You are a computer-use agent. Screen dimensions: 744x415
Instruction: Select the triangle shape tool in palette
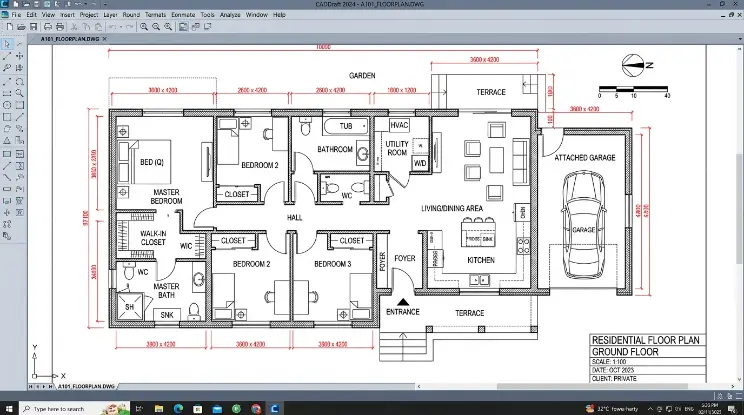[x=7, y=140]
